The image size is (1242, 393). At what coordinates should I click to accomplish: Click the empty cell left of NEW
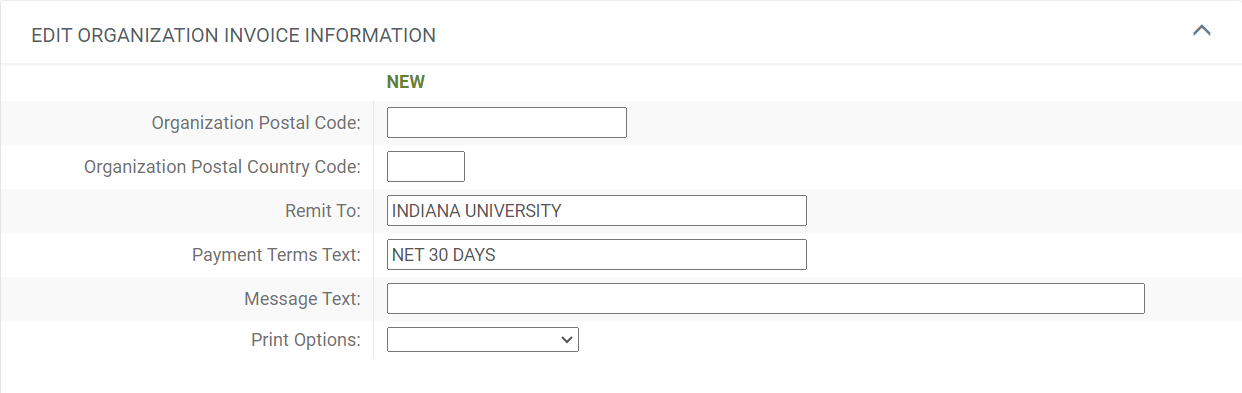[x=187, y=82]
